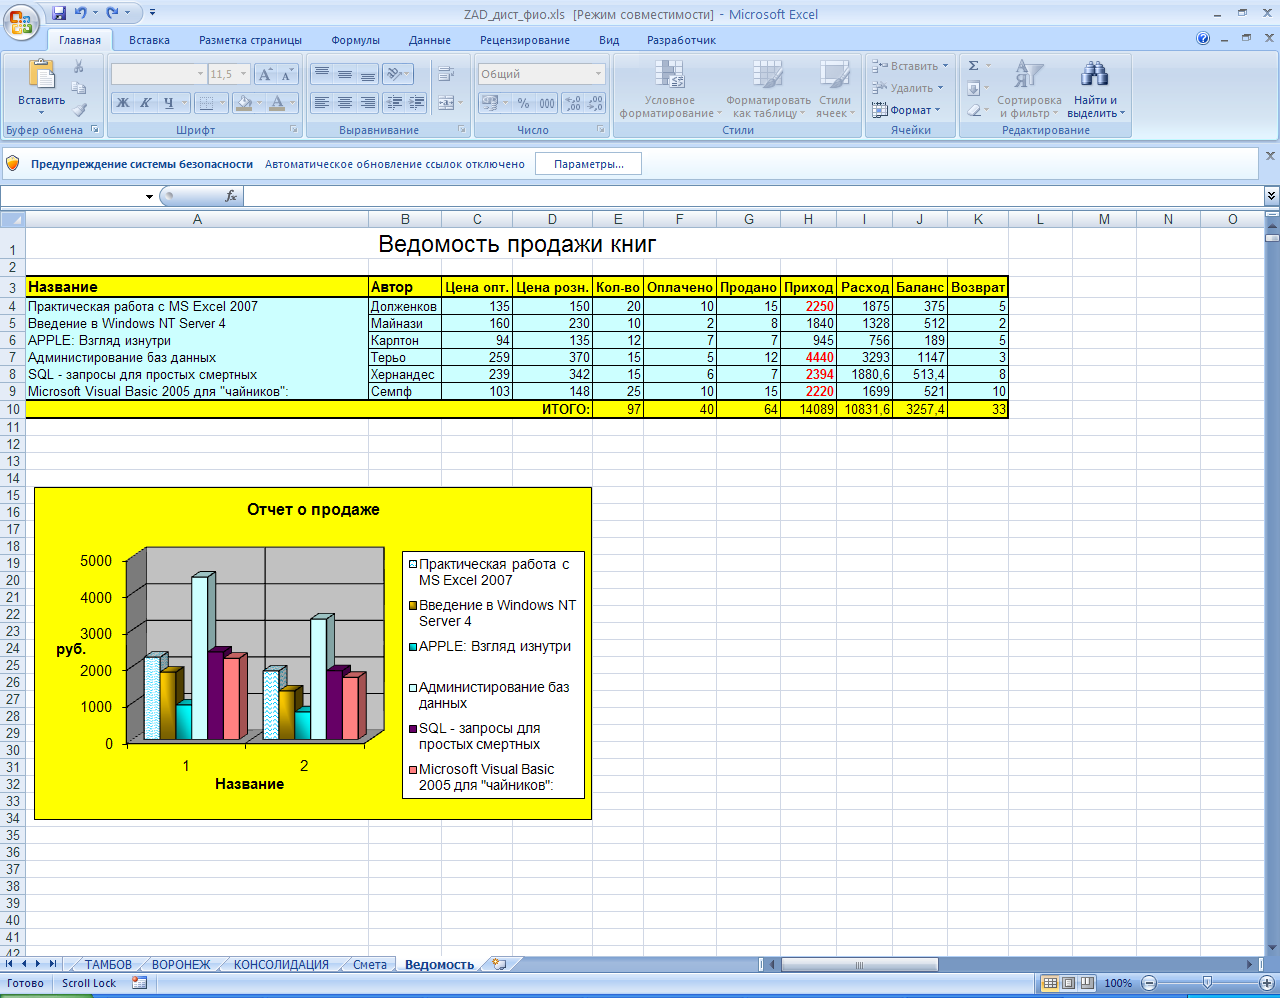This screenshot has height=998, width=1280.
Task: Switch to Page Layout view in status bar
Action: (1068, 983)
